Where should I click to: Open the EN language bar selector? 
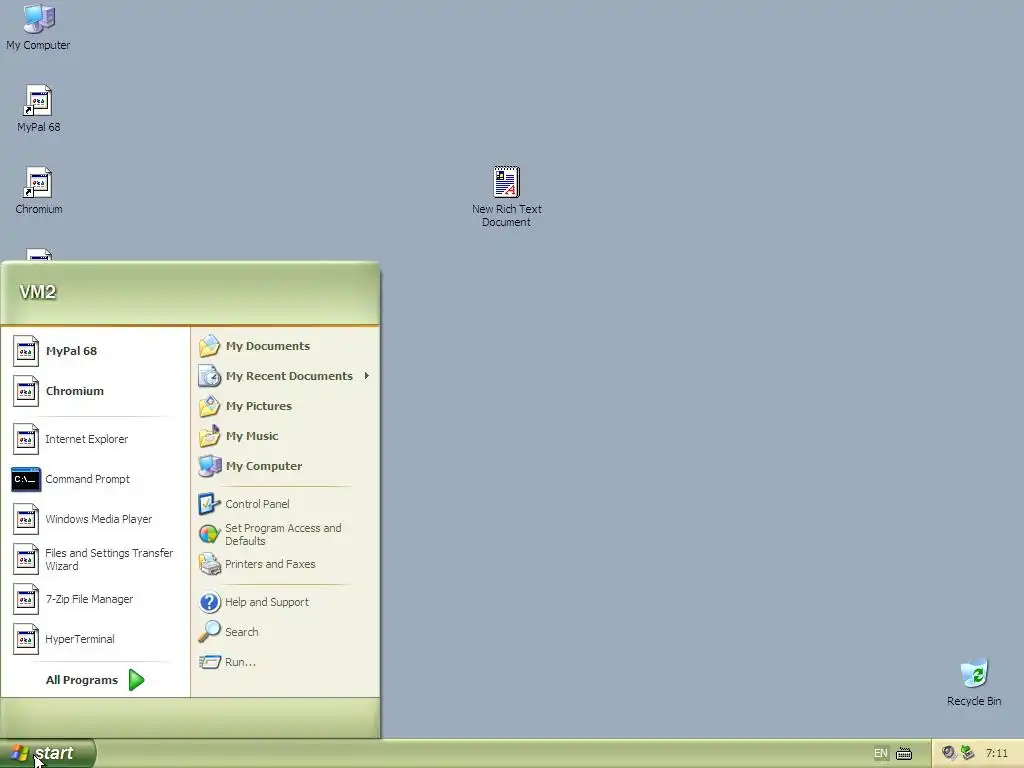(880, 754)
